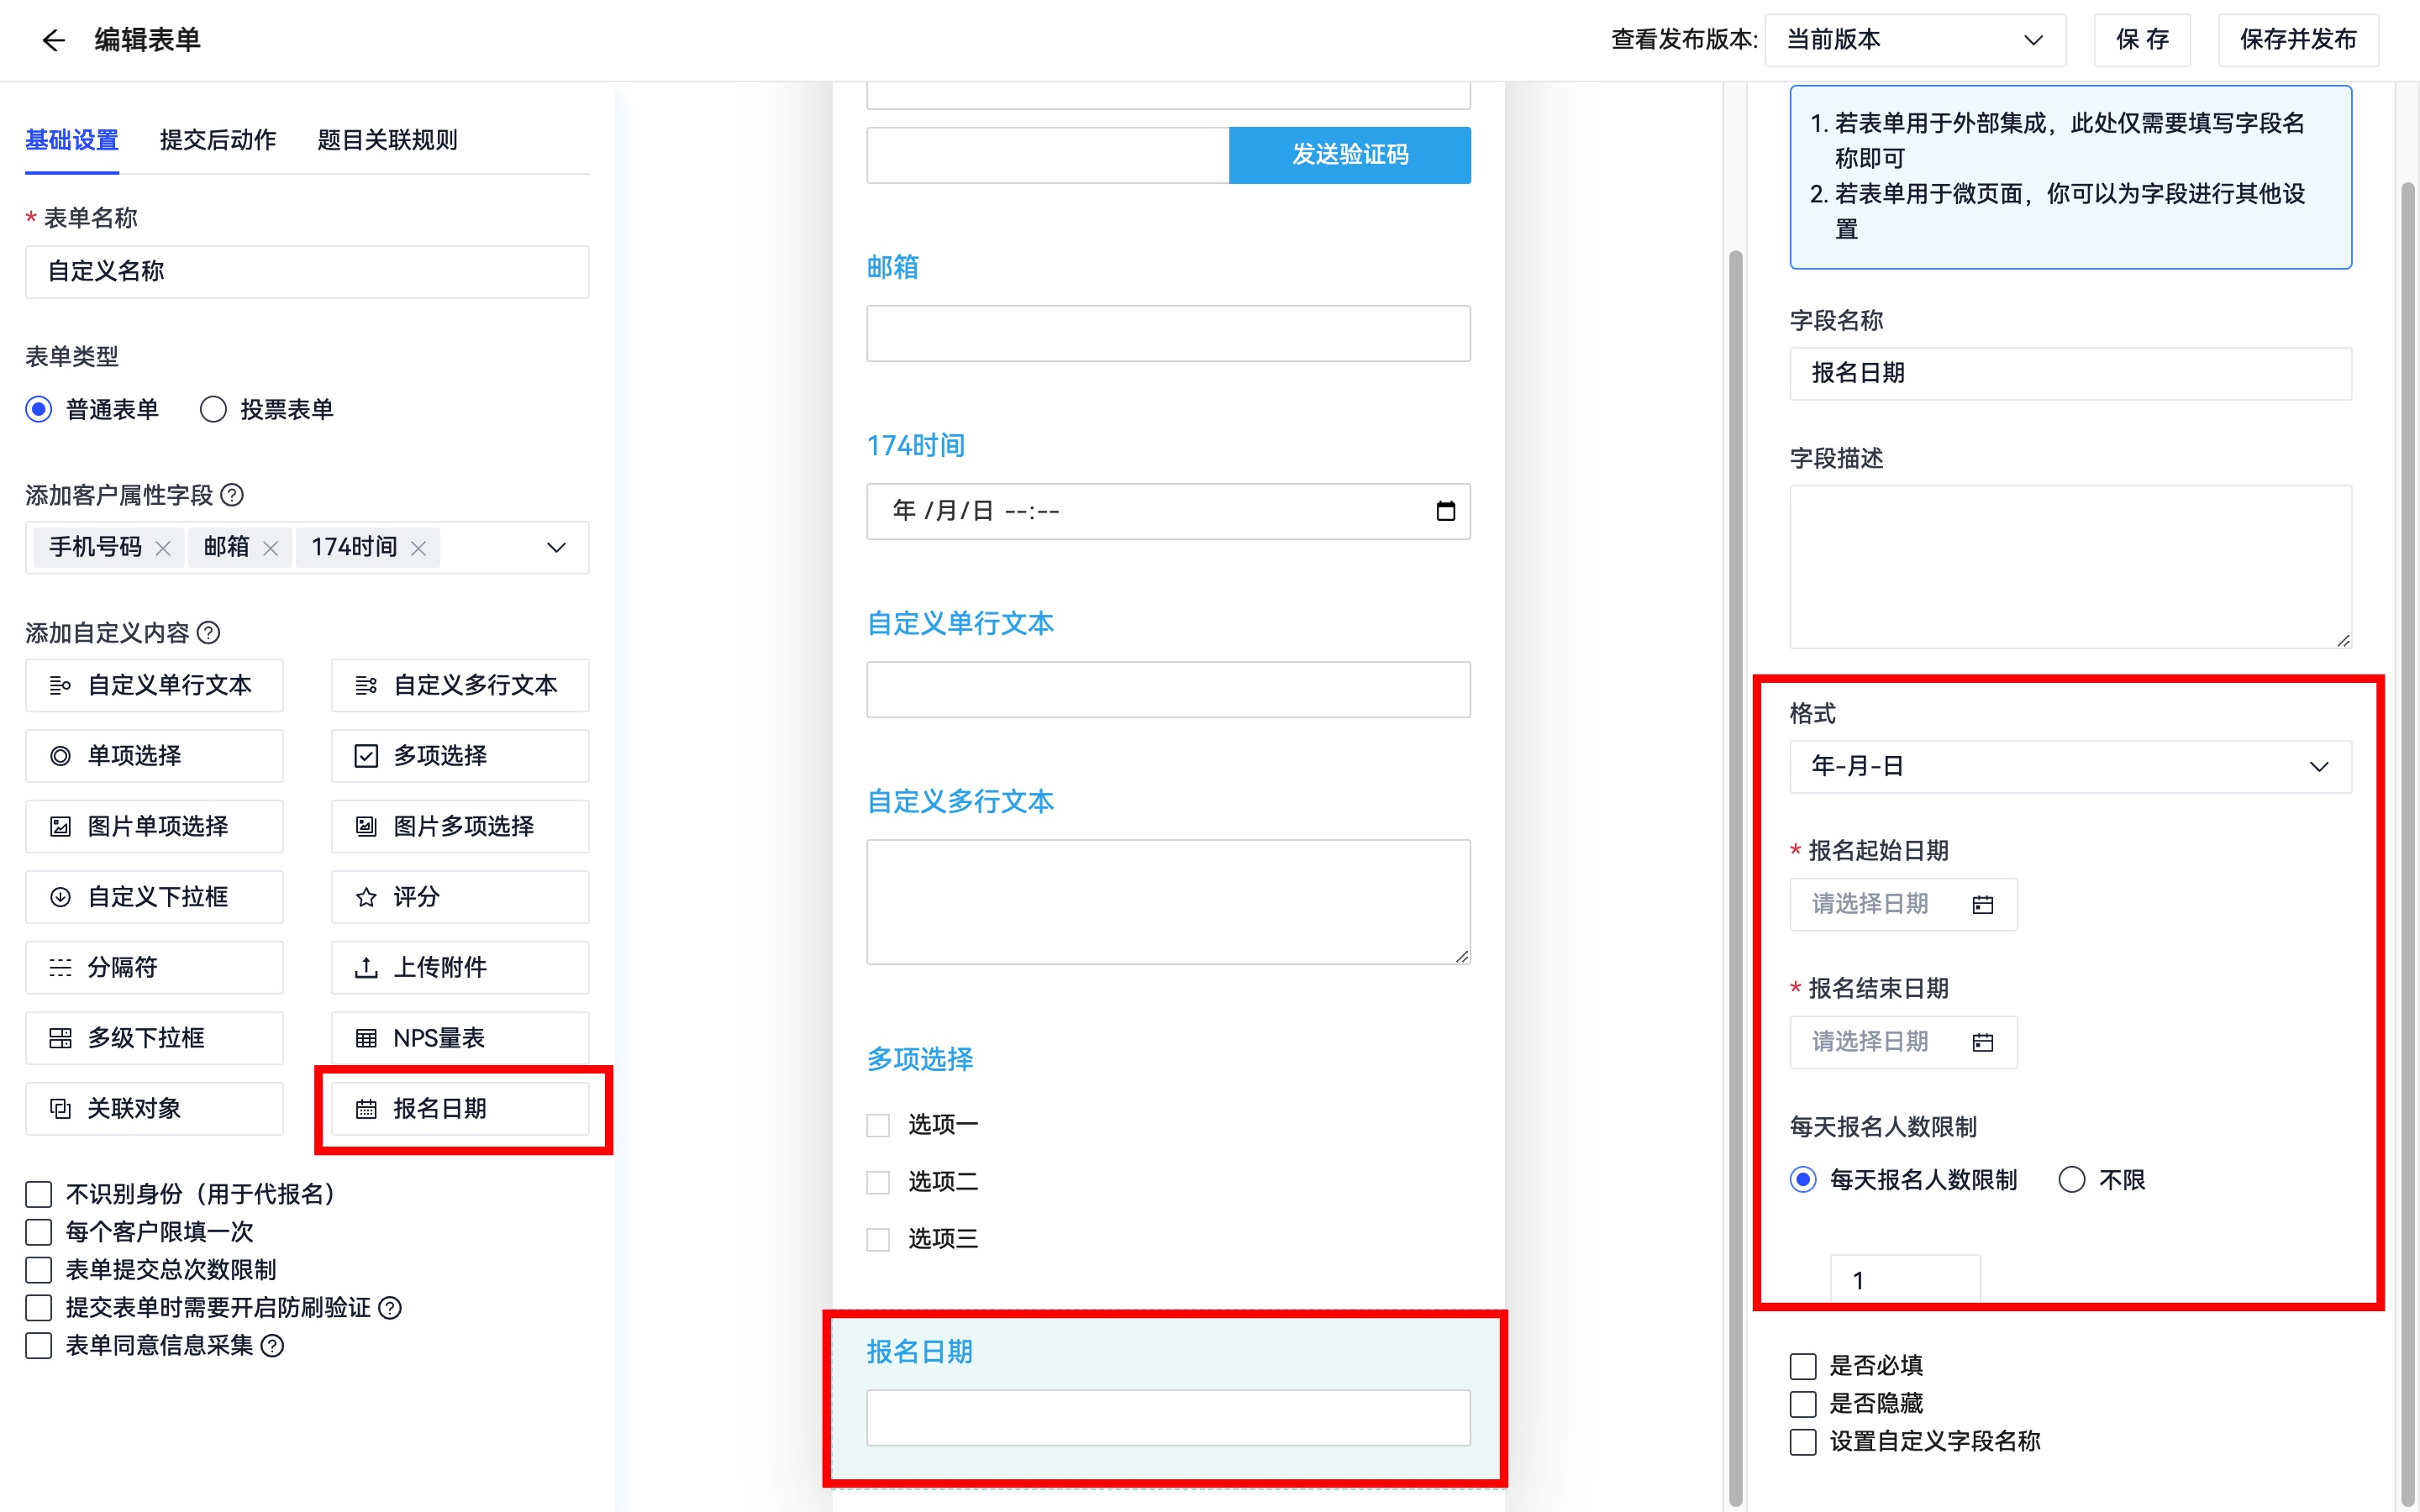The height and width of the screenshot is (1512, 2420).
Task: Add 报名日期 field from left panel
Action: (x=460, y=1109)
